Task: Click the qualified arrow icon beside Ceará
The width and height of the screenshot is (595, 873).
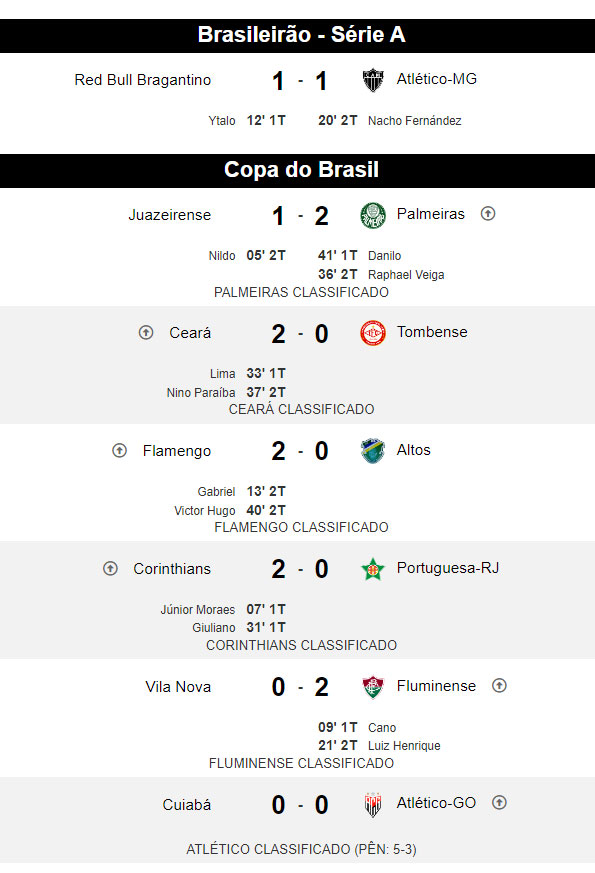Action: coord(146,333)
